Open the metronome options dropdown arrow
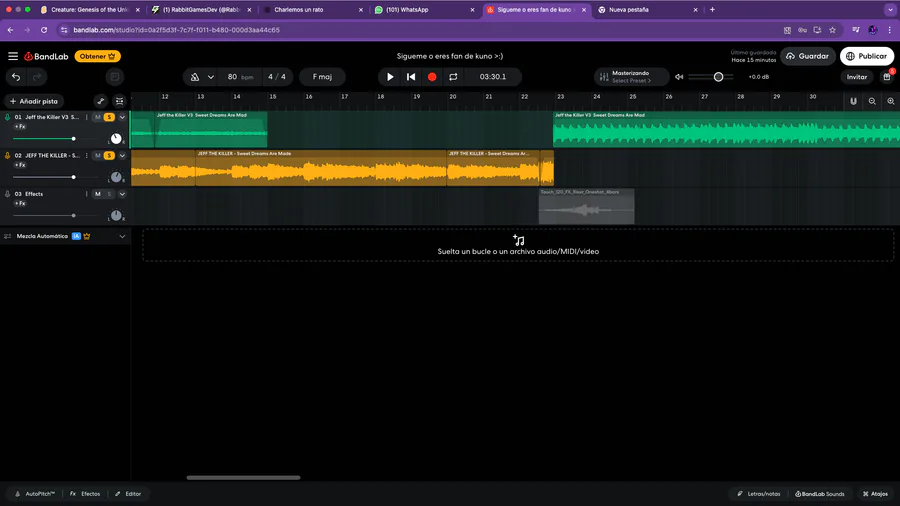Image resolution: width=900 pixels, height=506 pixels. coord(211,77)
